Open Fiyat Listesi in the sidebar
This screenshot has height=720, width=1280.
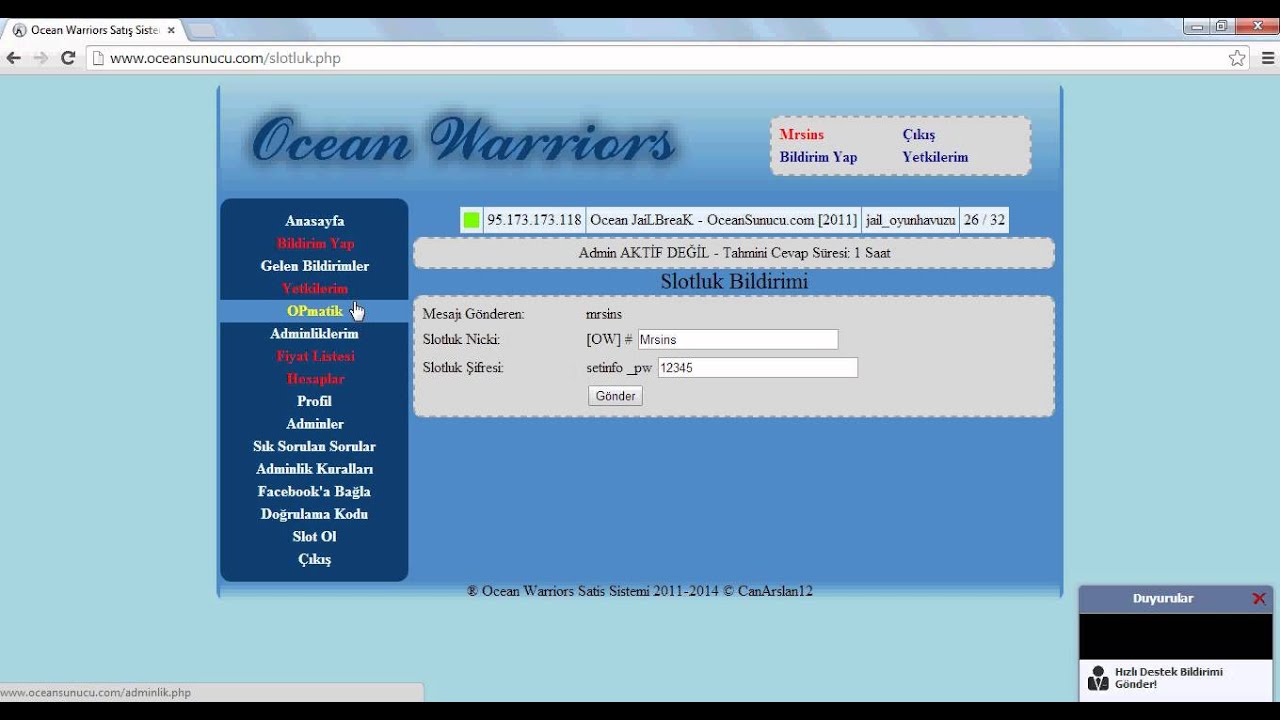coord(314,356)
